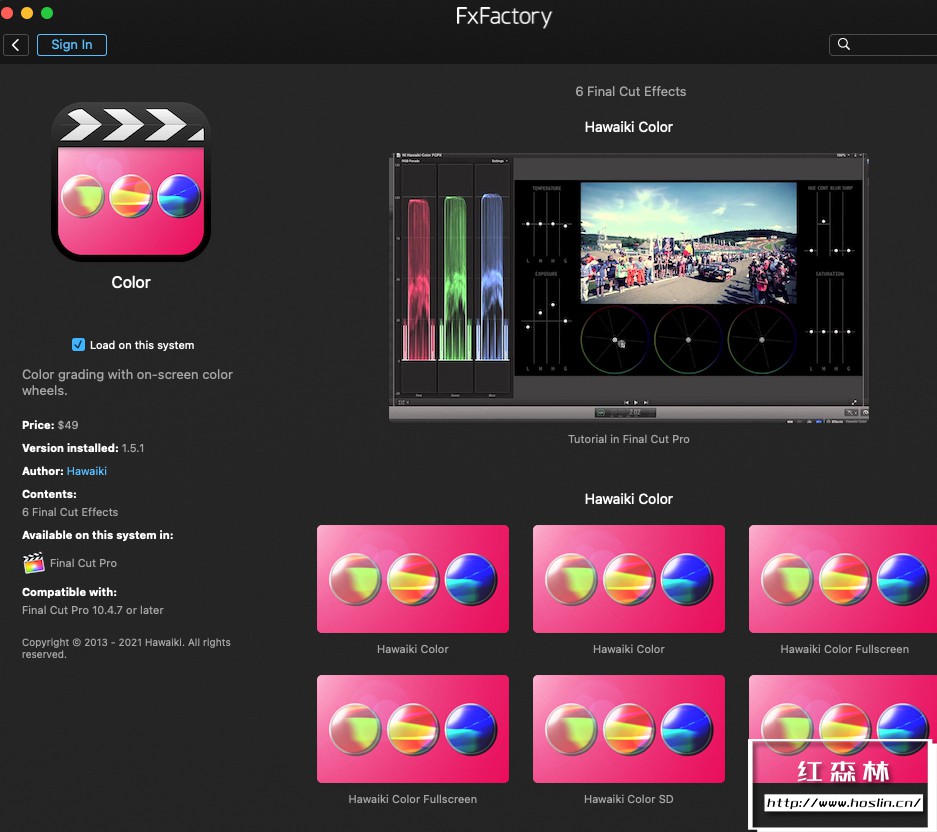
Task: Click the "Price: $49" text
Action: (50, 425)
